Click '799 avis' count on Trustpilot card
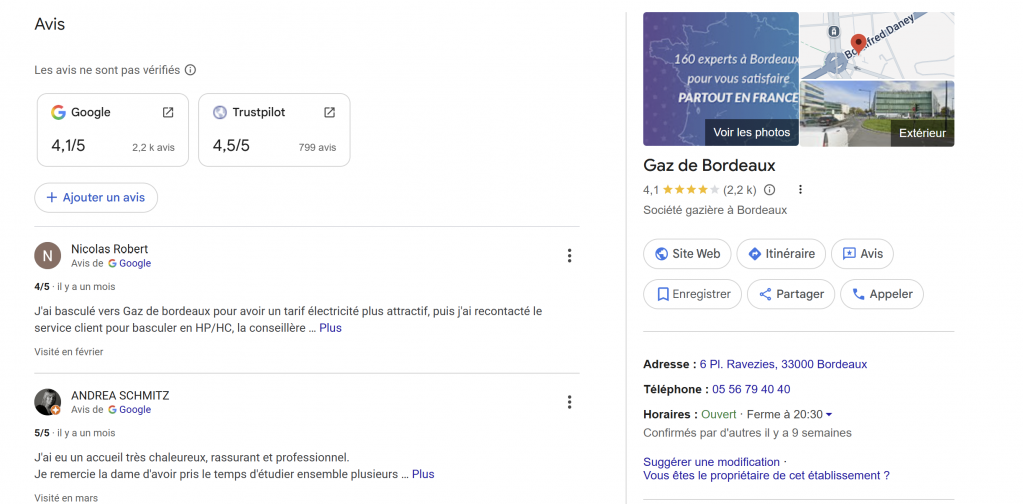1023x504 pixels. pyautogui.click(x=318, y=148)
